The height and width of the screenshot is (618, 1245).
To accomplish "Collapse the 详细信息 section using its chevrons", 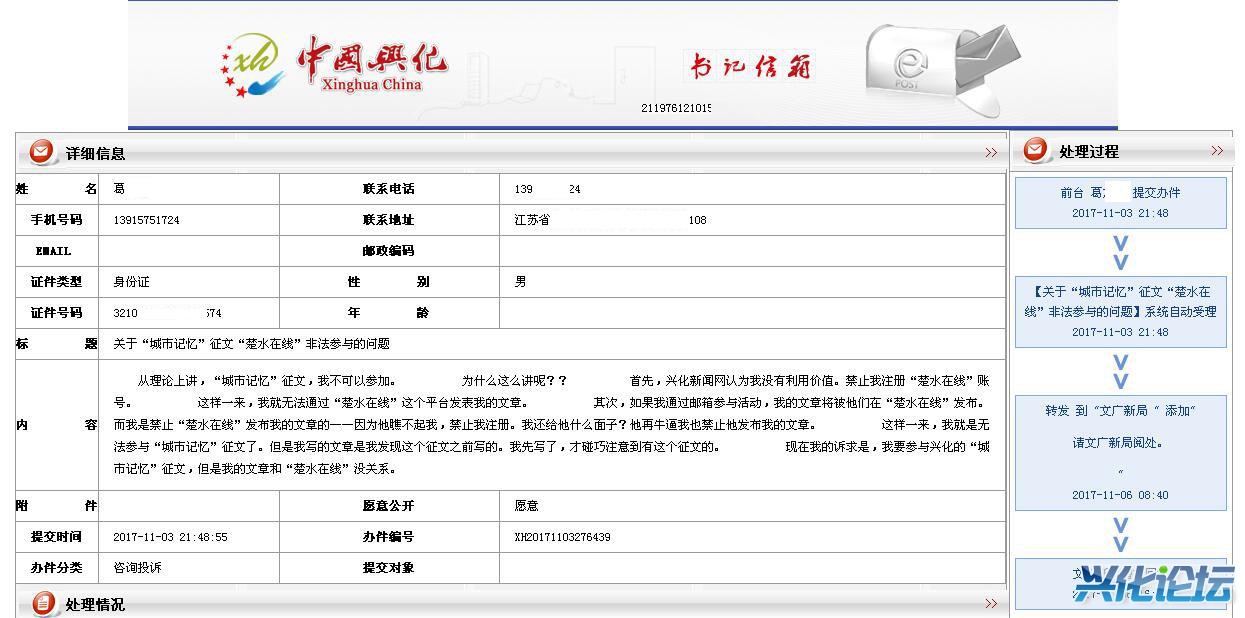I will click(x=990, y=153).
